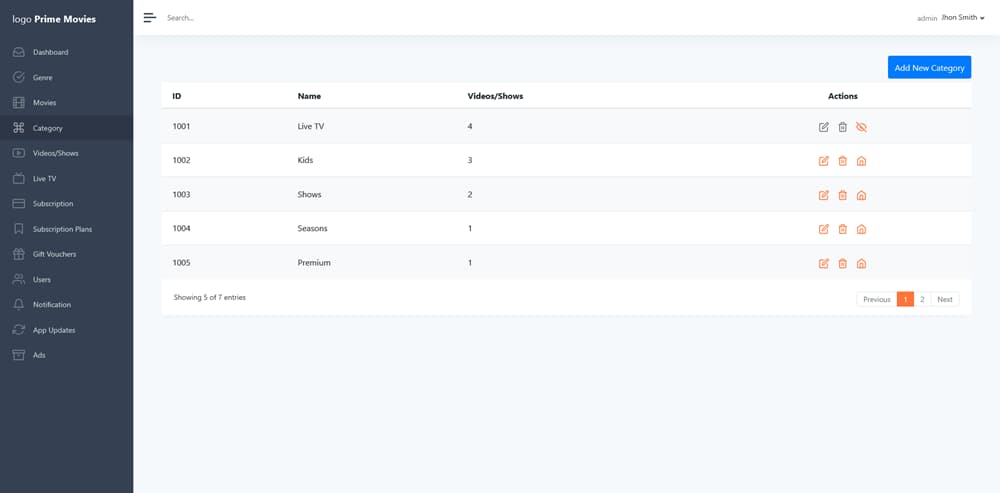Delete the Premium category
1000x493 pixels.
pos(842,263)
